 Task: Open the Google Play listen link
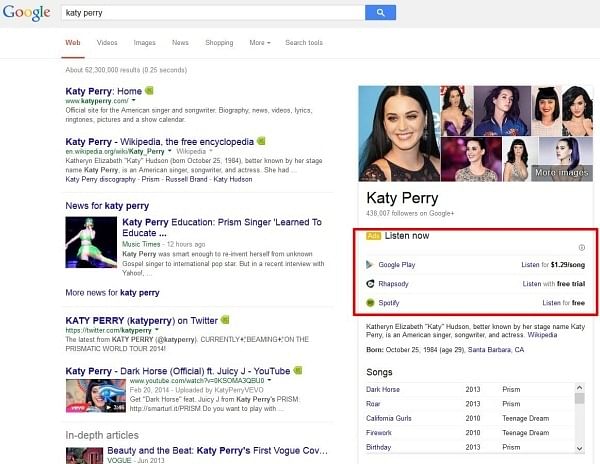(x=396, y=264)
